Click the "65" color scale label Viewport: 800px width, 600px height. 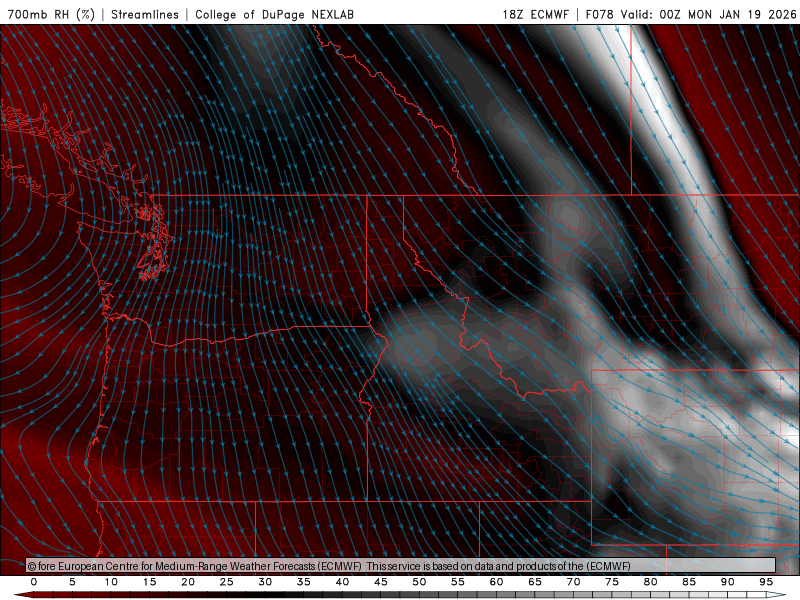[535, 582]
